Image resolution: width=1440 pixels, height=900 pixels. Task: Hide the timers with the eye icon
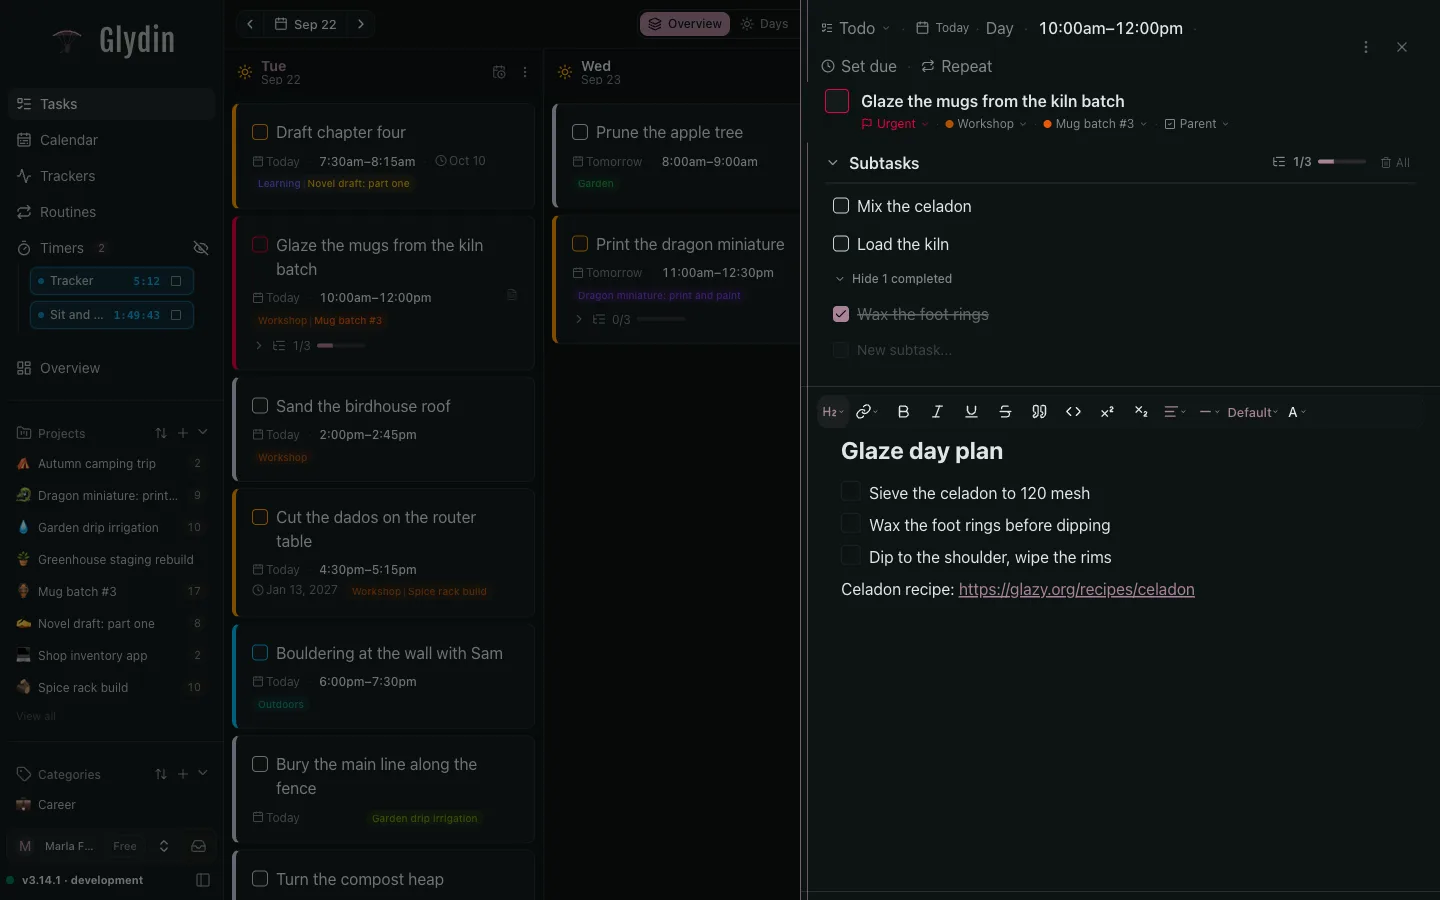[x=201, y=248]
